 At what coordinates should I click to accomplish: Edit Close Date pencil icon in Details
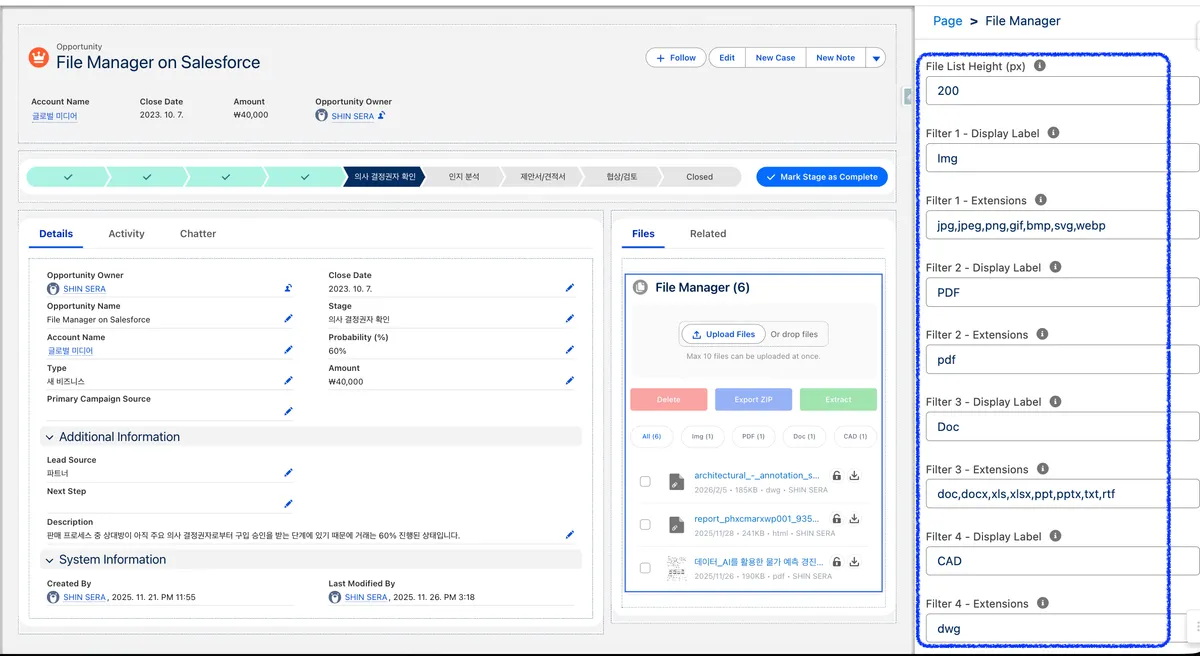570,287
